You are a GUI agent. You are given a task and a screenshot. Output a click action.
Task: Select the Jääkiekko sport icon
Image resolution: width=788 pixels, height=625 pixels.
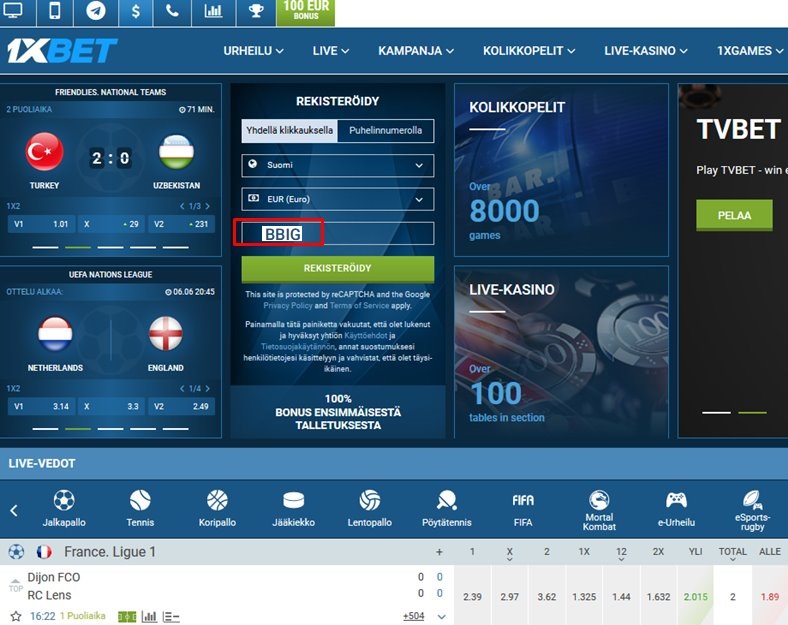[293, 508]
